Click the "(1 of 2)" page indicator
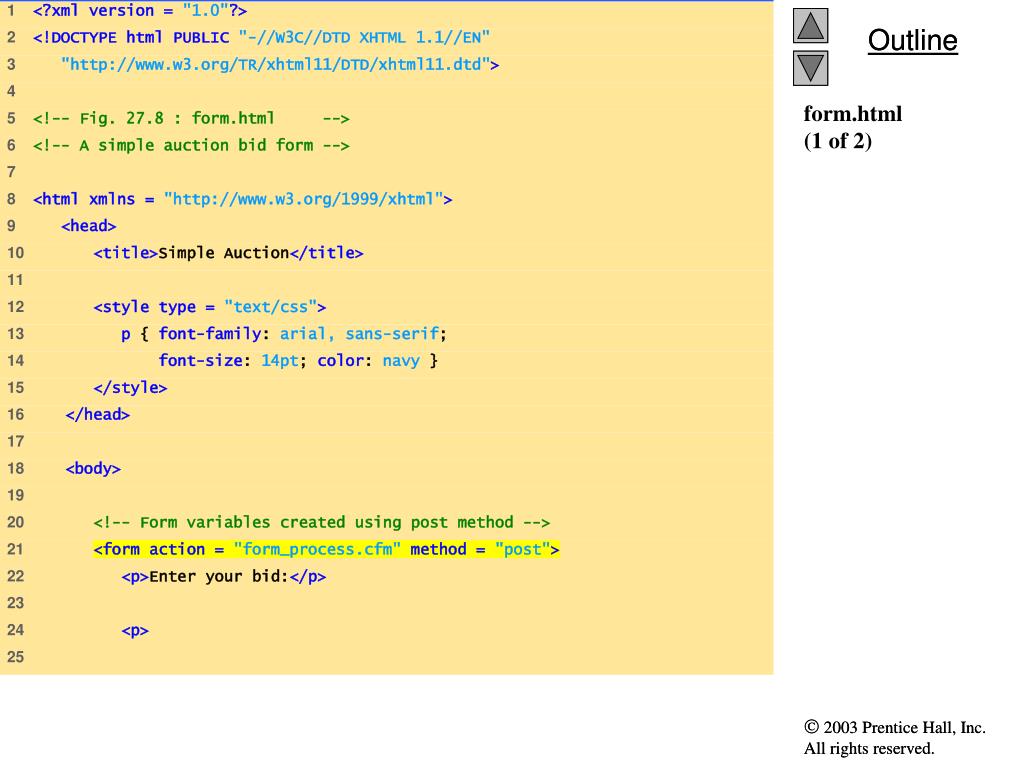Viewport: 1024px width, 768px height. click(838, 141)
